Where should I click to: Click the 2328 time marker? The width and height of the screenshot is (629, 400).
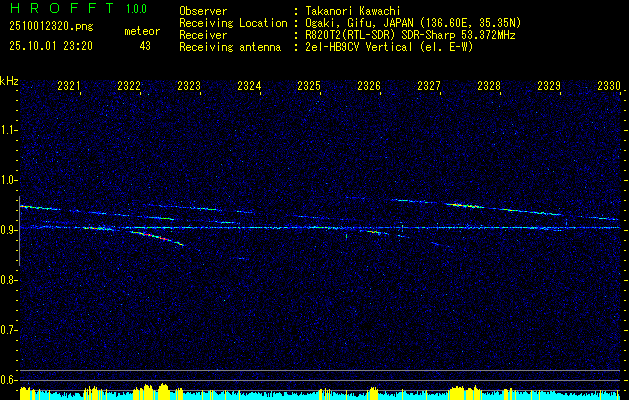click(x=489, y=85)
